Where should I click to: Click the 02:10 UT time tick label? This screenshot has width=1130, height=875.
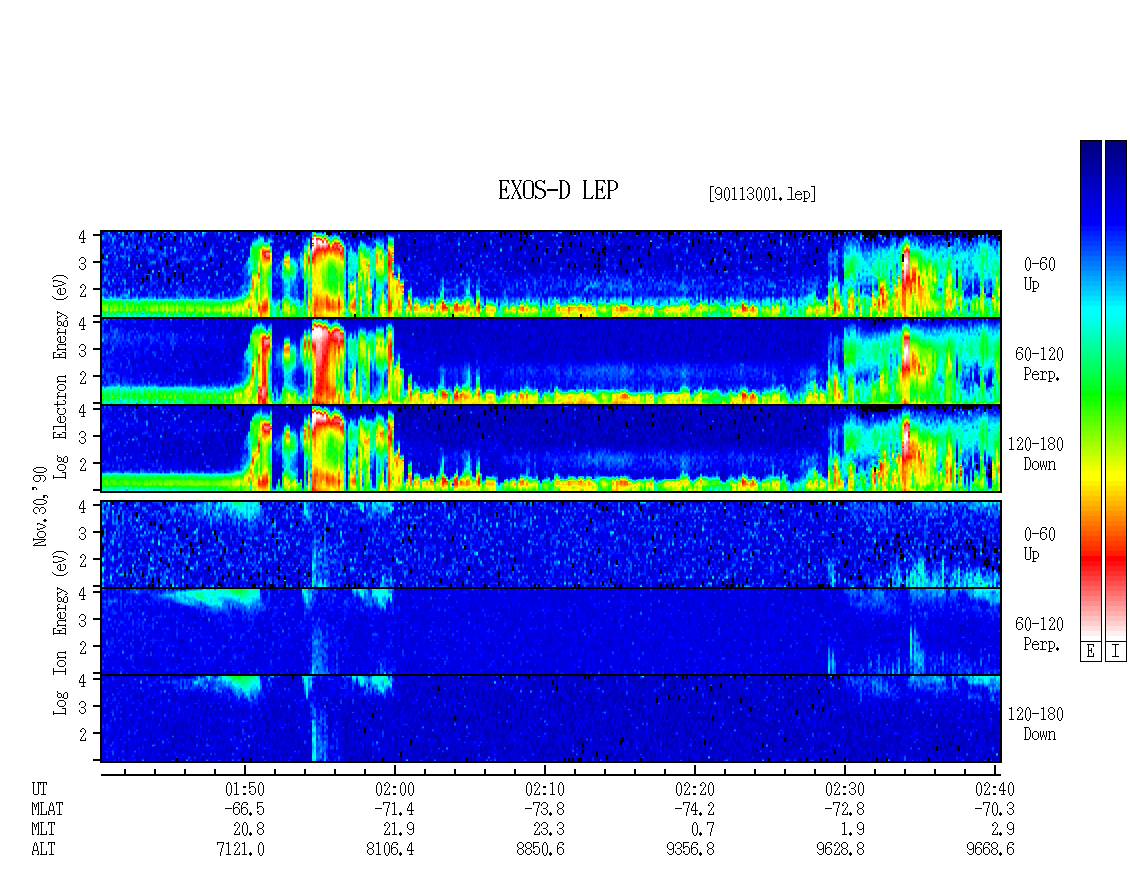coord(545,789)
